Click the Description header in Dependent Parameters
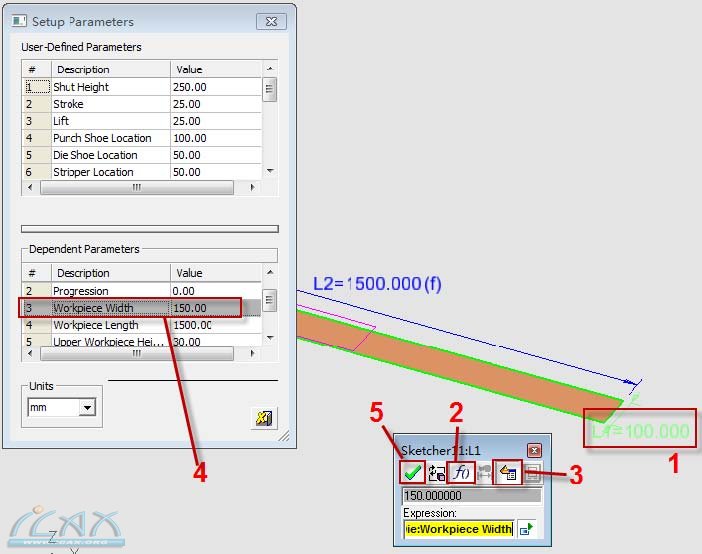Image resolution: width=702 pixels, height=554 pixels. tap(111, 273)
